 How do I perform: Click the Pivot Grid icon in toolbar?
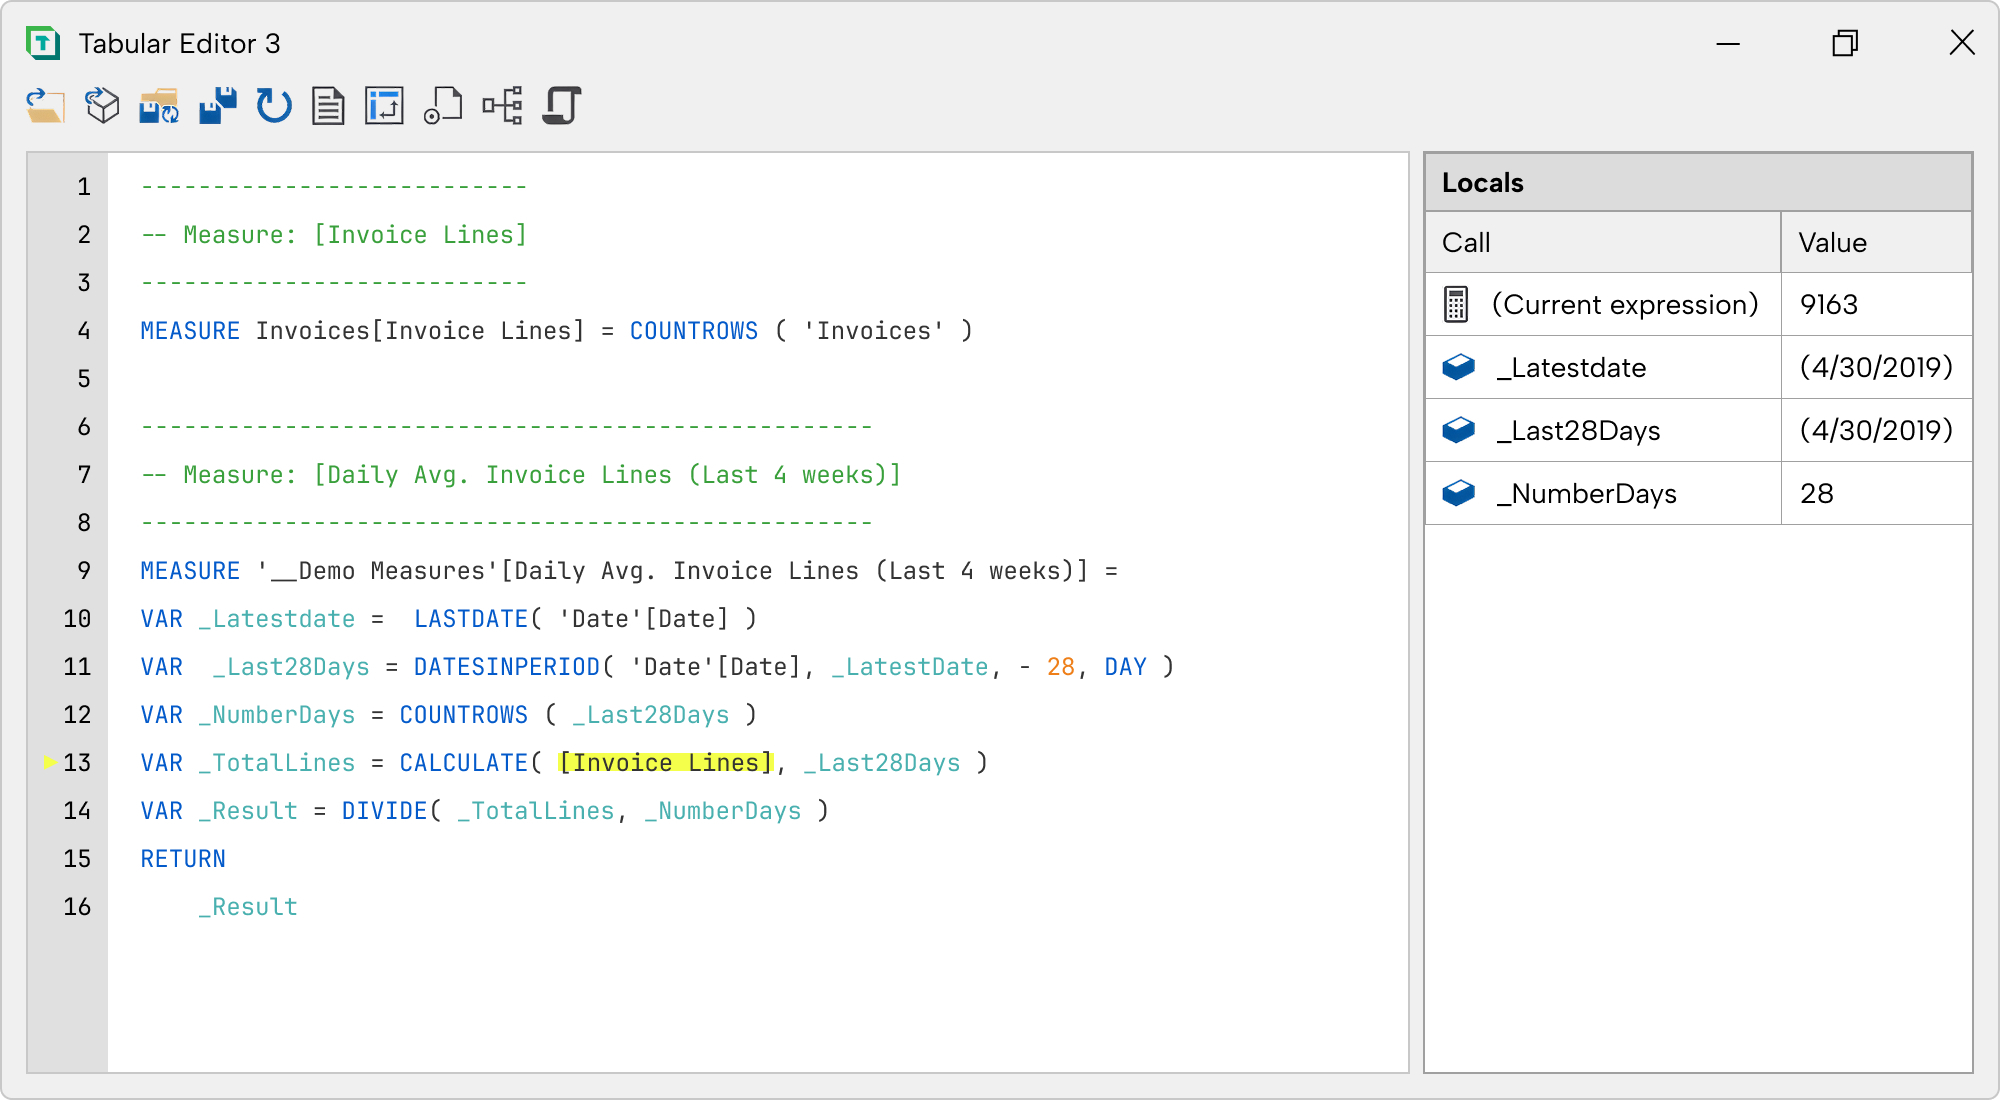click(x=385, y=105)
